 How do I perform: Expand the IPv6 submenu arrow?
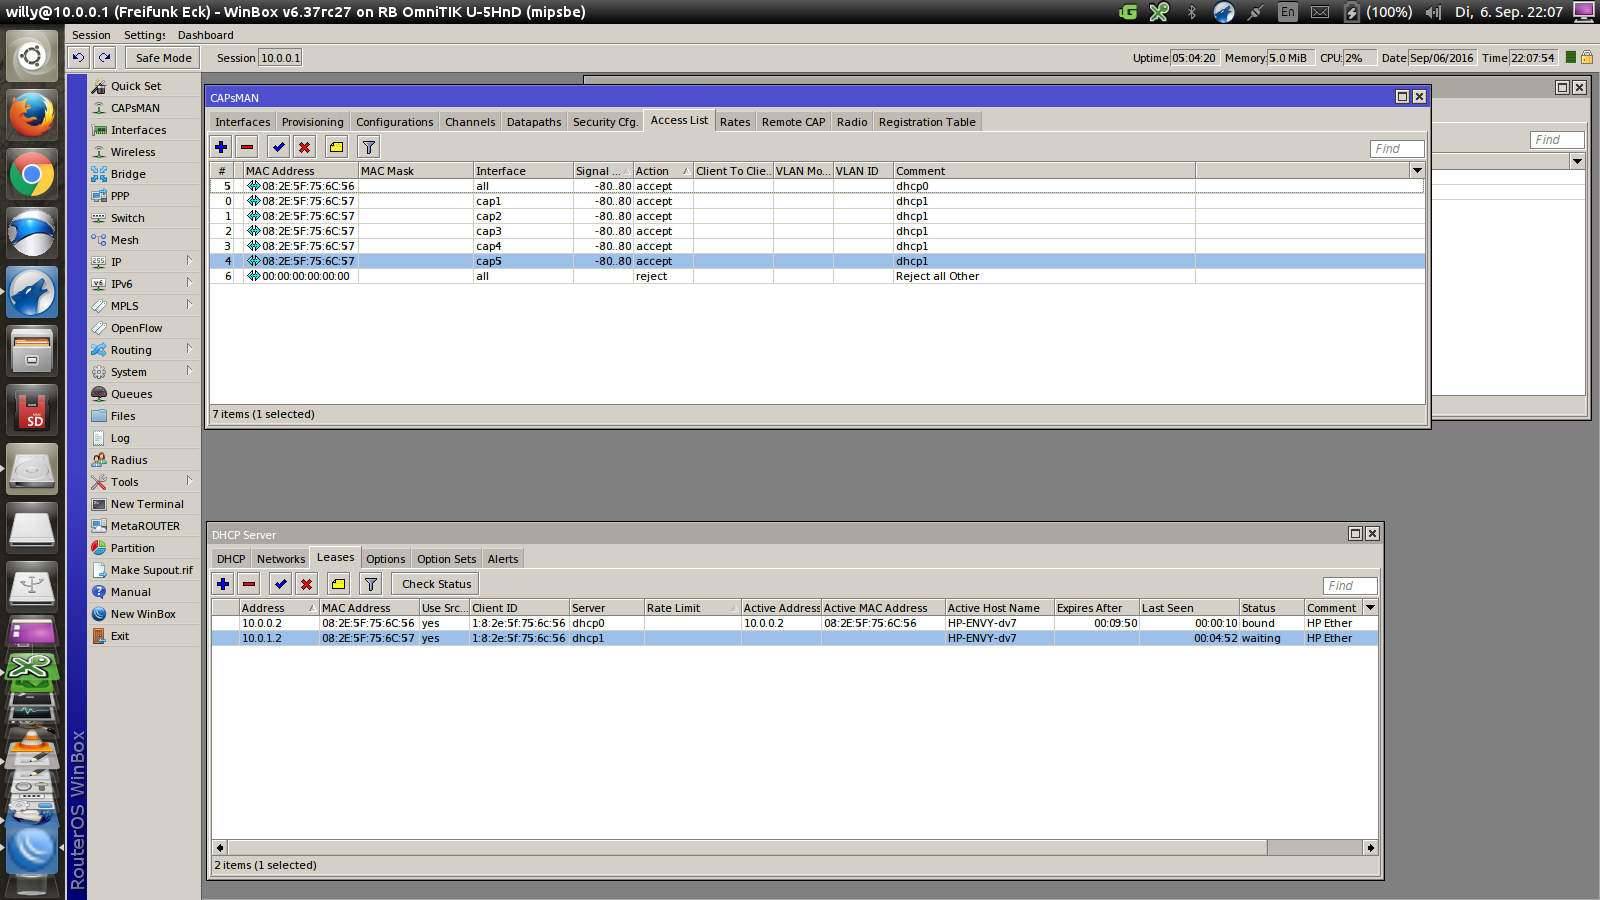click(189, 283)
